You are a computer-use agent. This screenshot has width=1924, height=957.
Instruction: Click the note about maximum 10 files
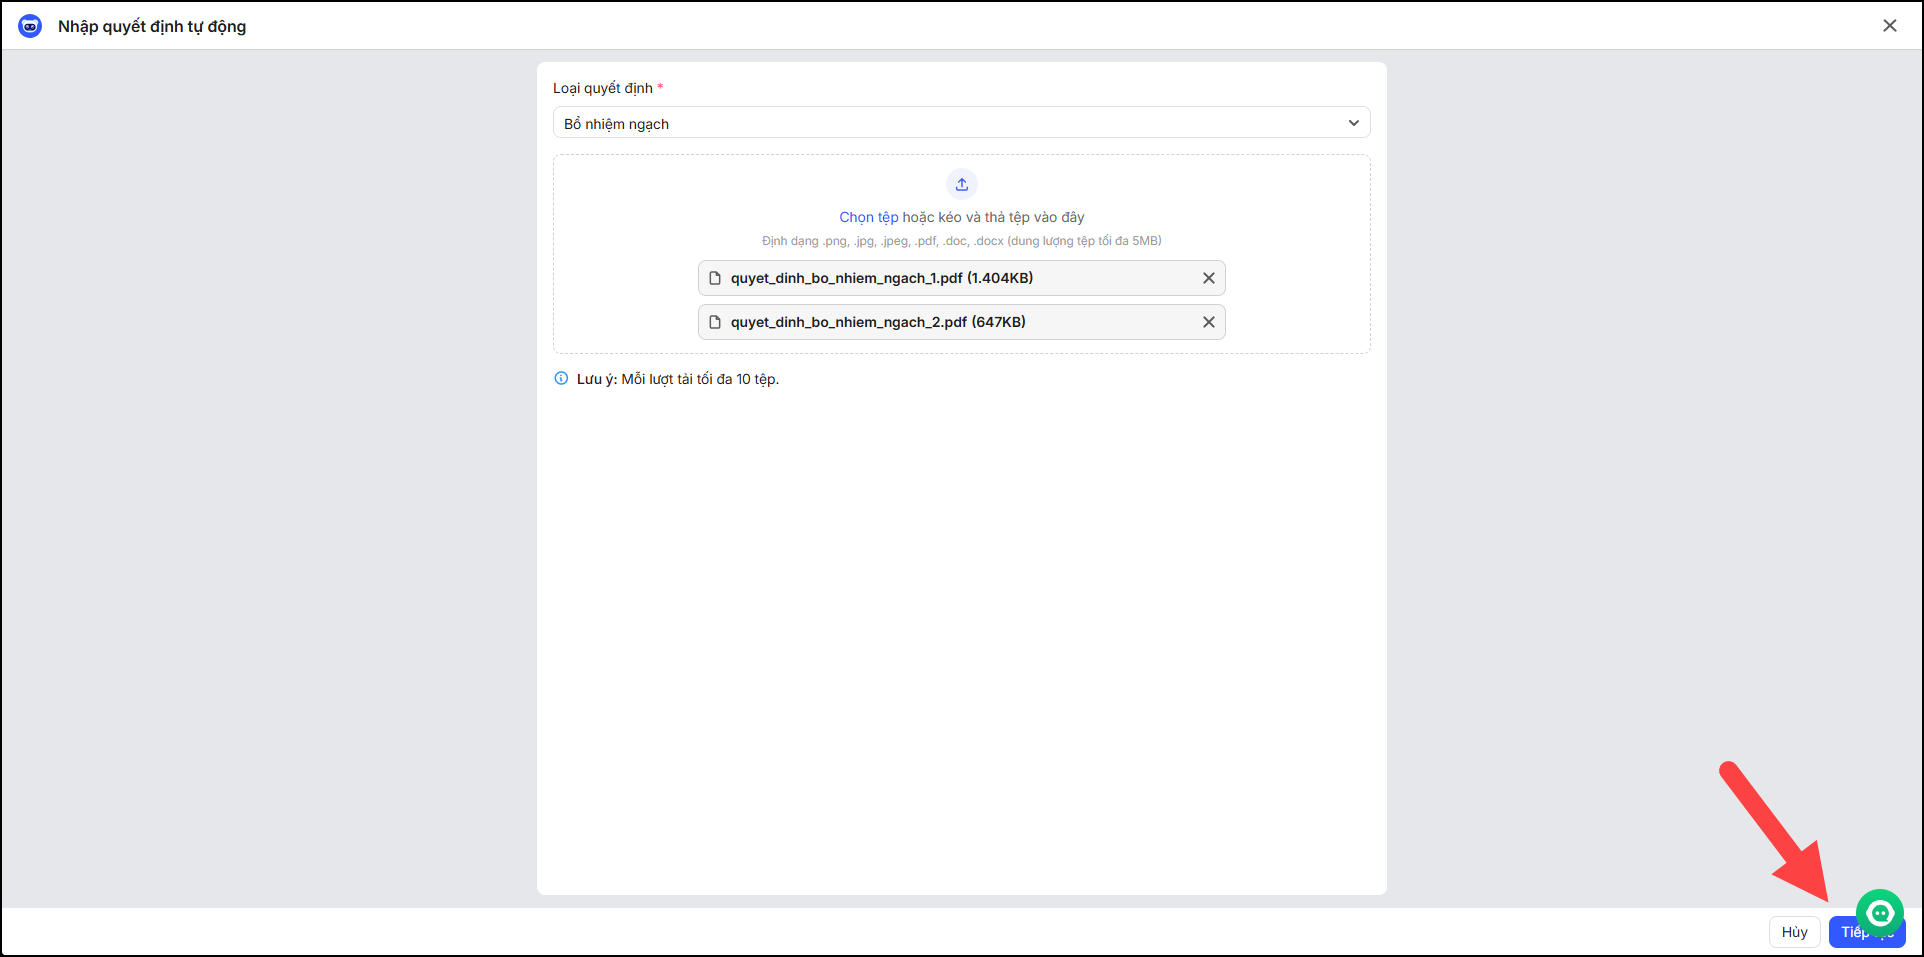677,379
